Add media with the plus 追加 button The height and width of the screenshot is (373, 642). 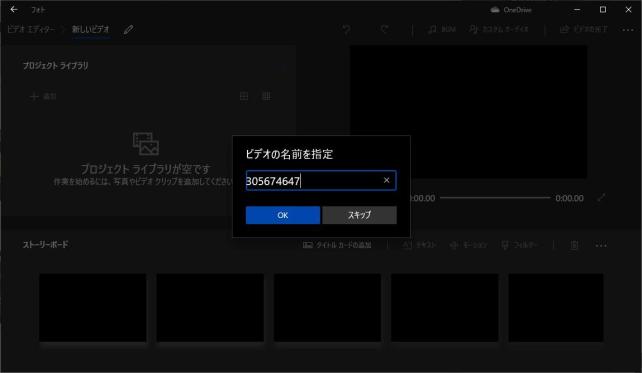[x=43, y=97]
